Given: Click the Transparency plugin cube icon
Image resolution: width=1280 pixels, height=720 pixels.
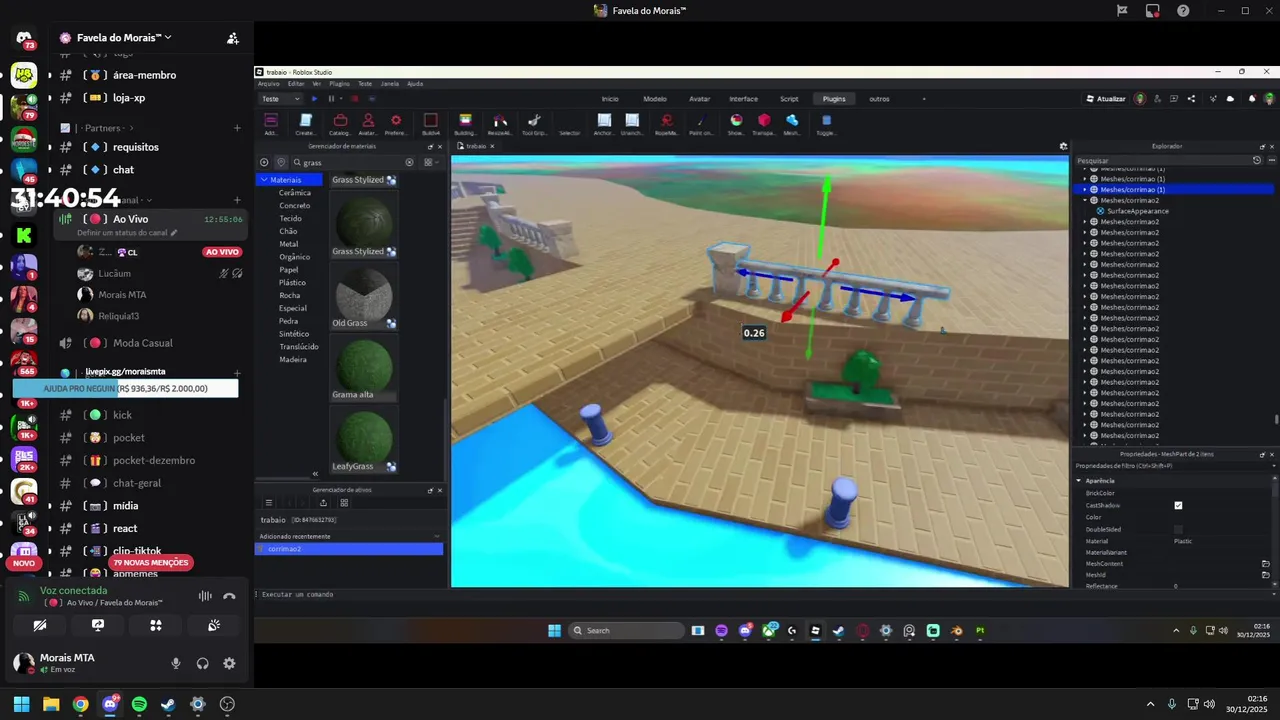Looking at the screenshot, I should [764, 121].
